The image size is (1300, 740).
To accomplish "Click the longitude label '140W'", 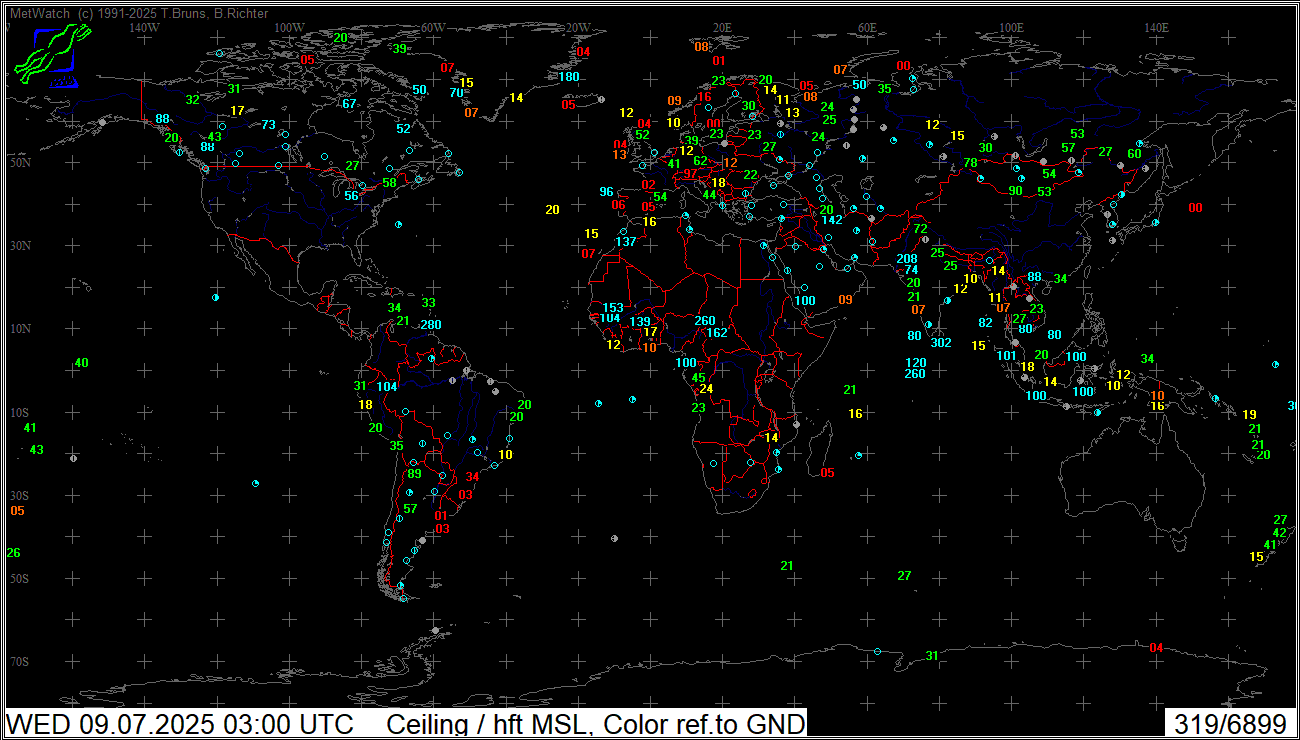I will coord(145,27).
